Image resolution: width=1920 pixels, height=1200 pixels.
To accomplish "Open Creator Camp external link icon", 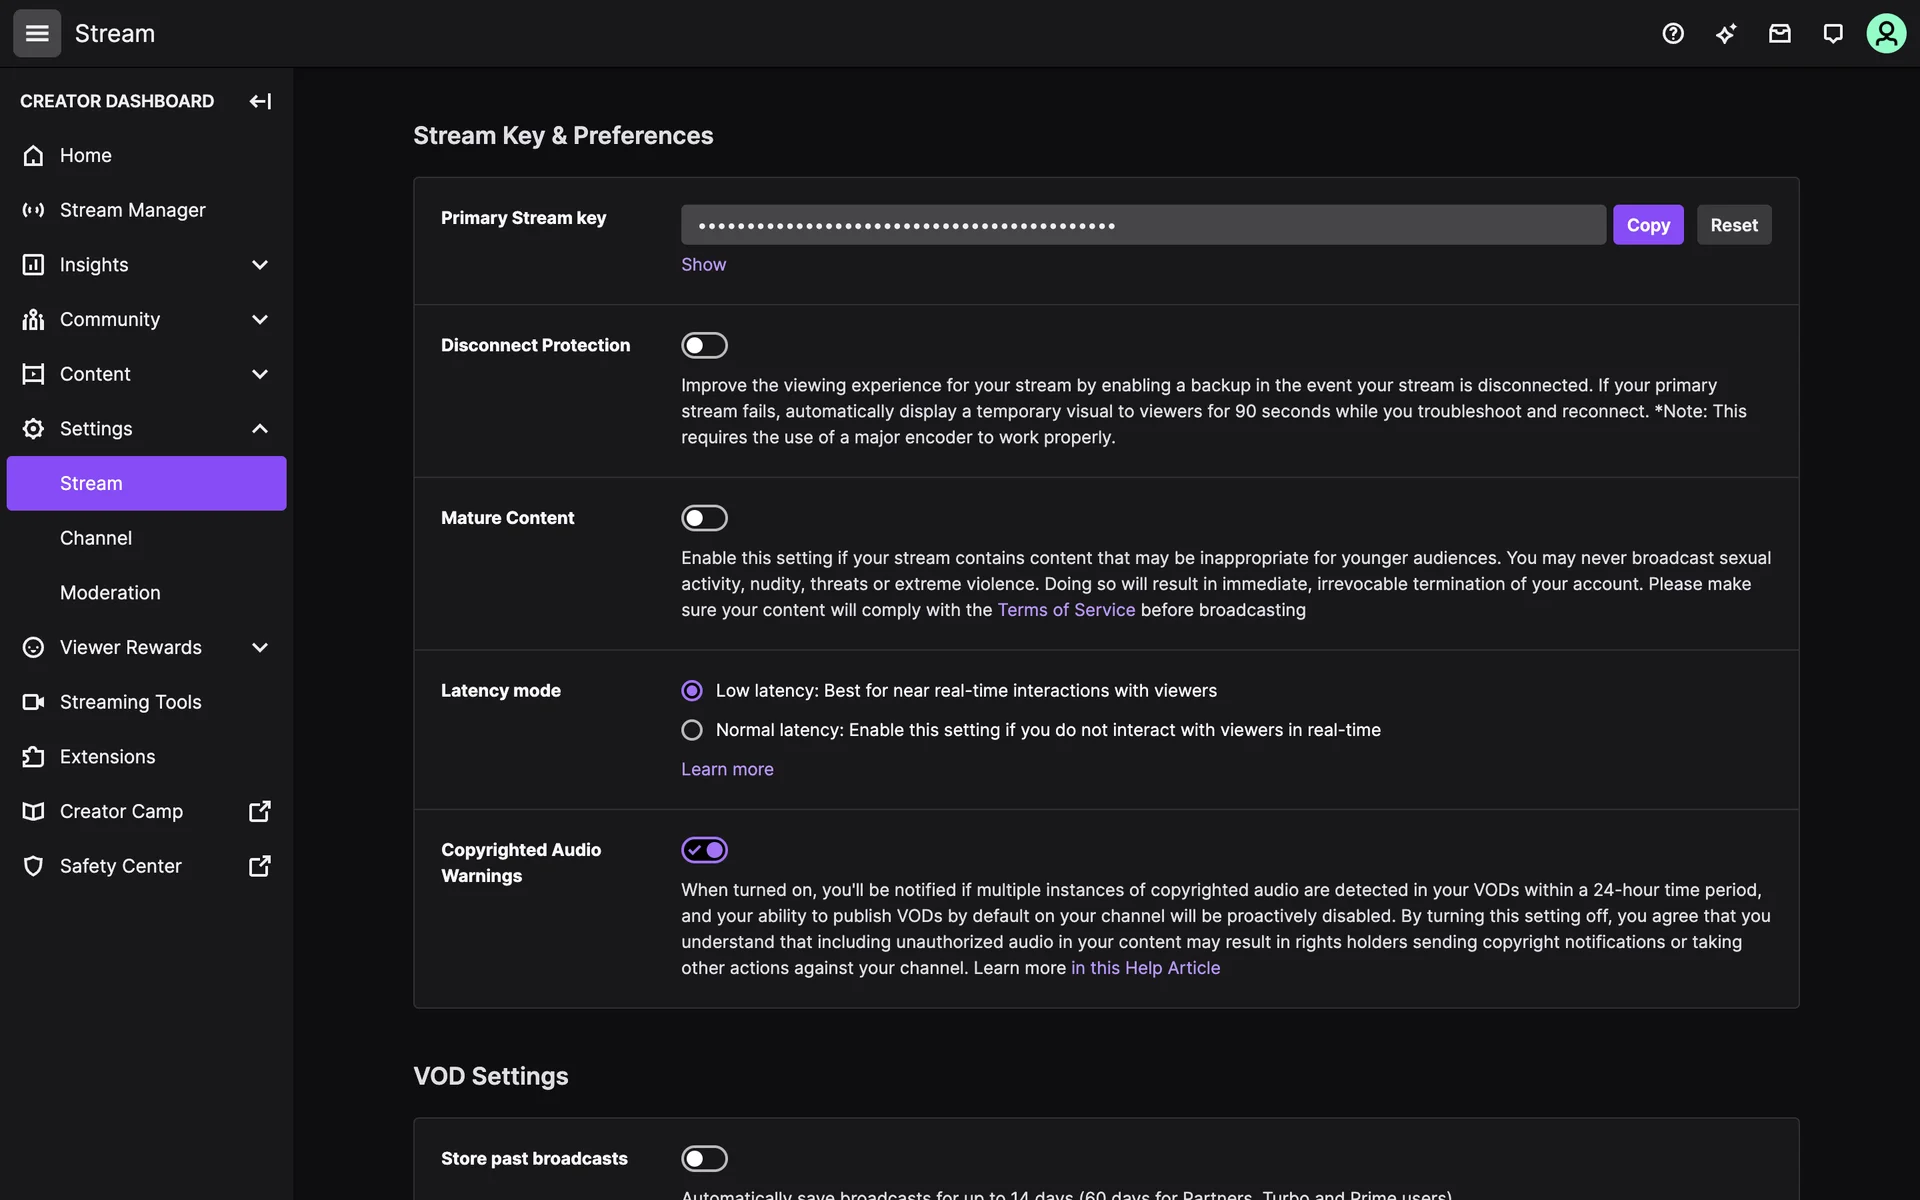I will [x=259, y=811].
